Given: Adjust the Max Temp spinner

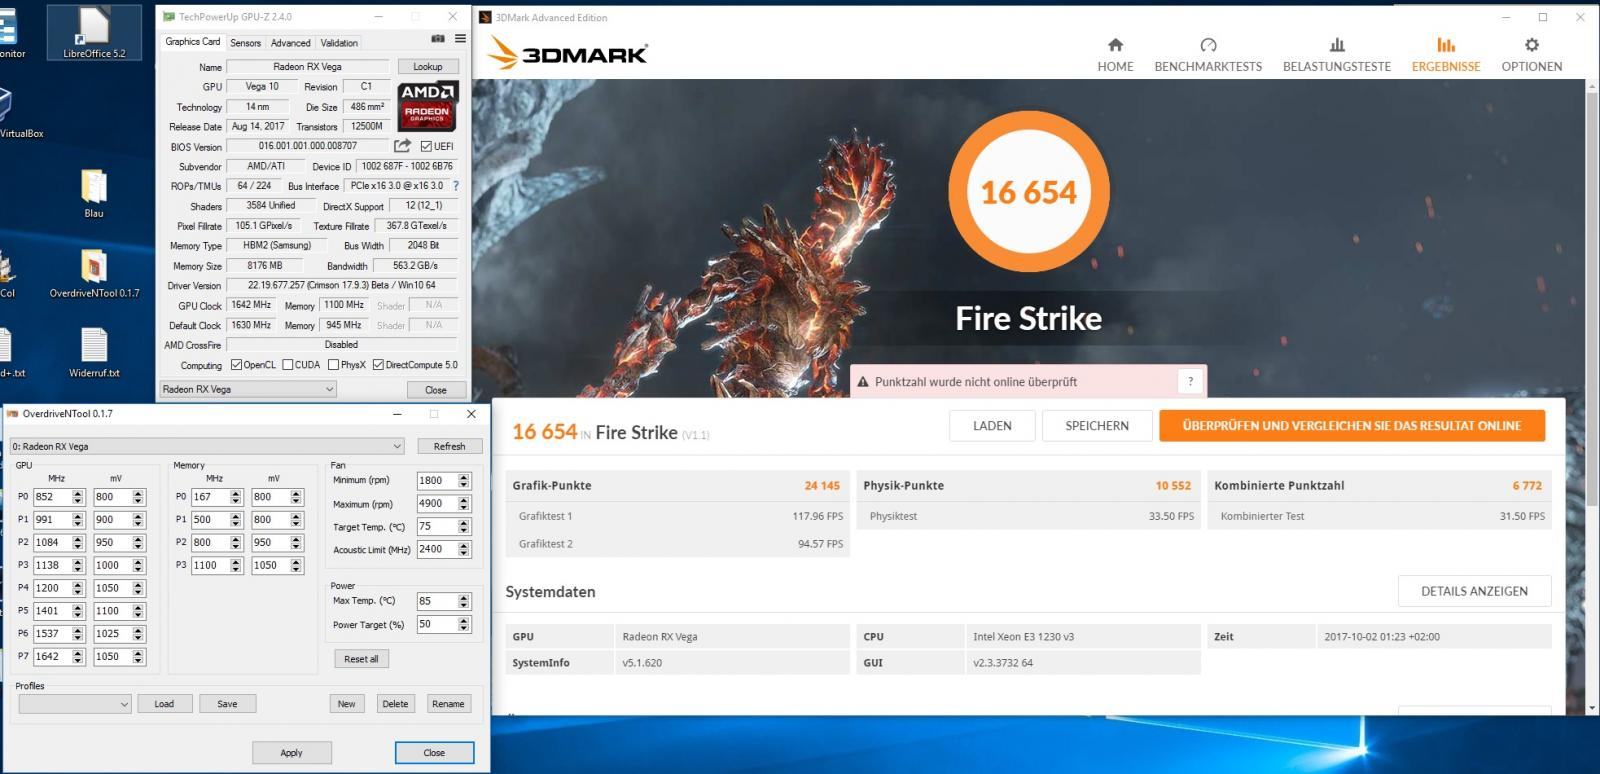Looking at the screenshot, I should coord(464,601).
